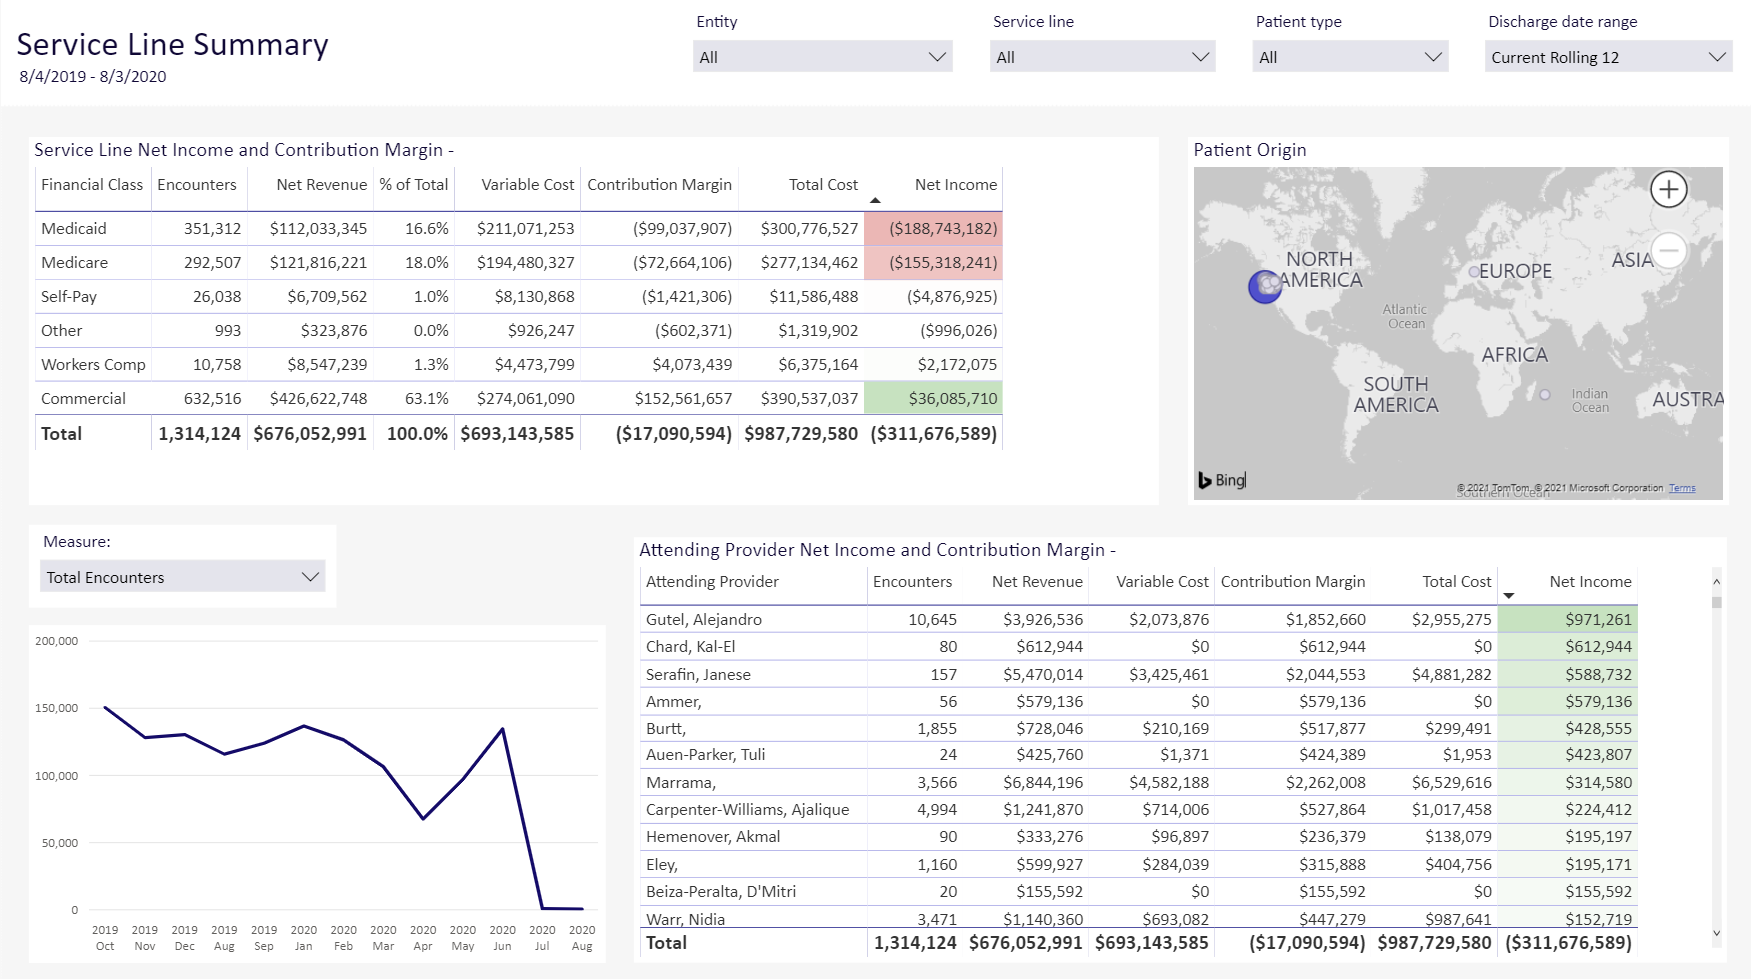Select the green Commercial Net Income cell
Viewport: 1751px width, 979px height.
click(x=932, y=399)
